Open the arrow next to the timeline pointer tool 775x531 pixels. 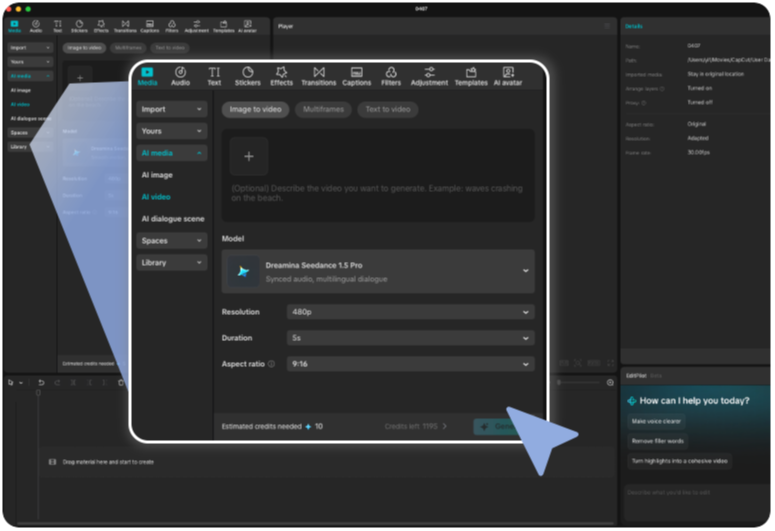pos(21,383)
